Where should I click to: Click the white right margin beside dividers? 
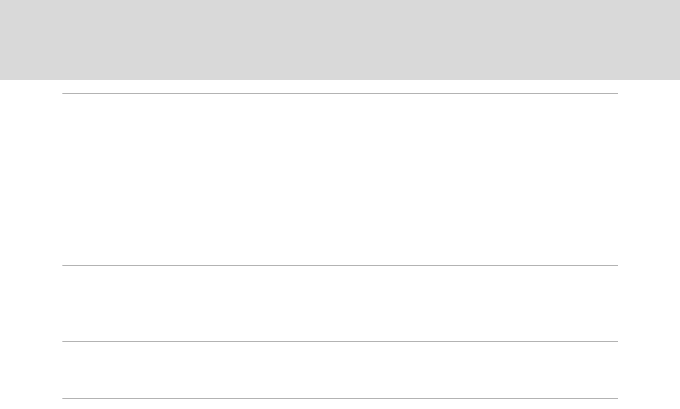pos(649,244)
